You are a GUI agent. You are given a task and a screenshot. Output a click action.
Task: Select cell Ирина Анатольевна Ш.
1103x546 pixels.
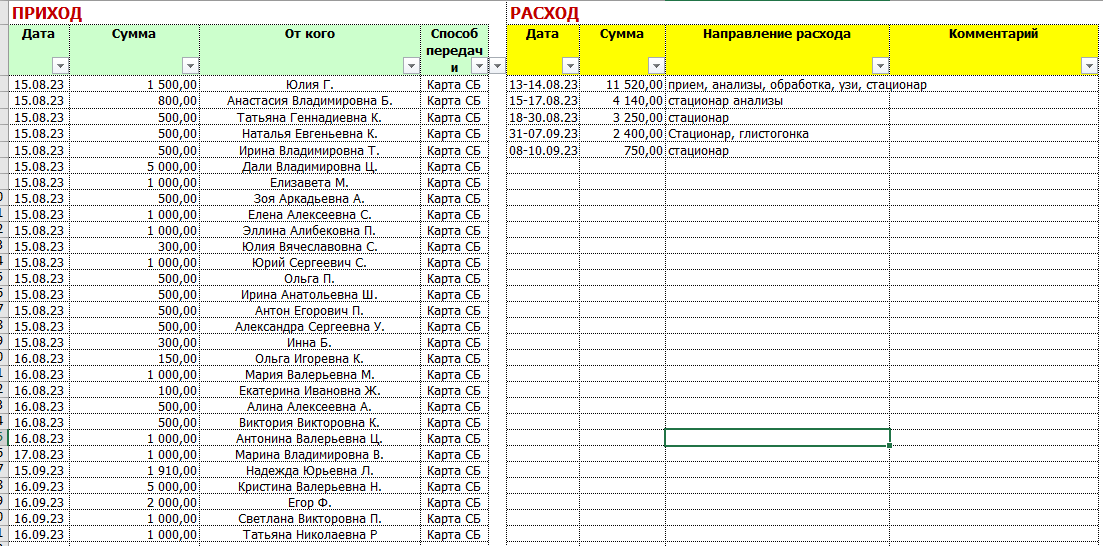[310, 294]
